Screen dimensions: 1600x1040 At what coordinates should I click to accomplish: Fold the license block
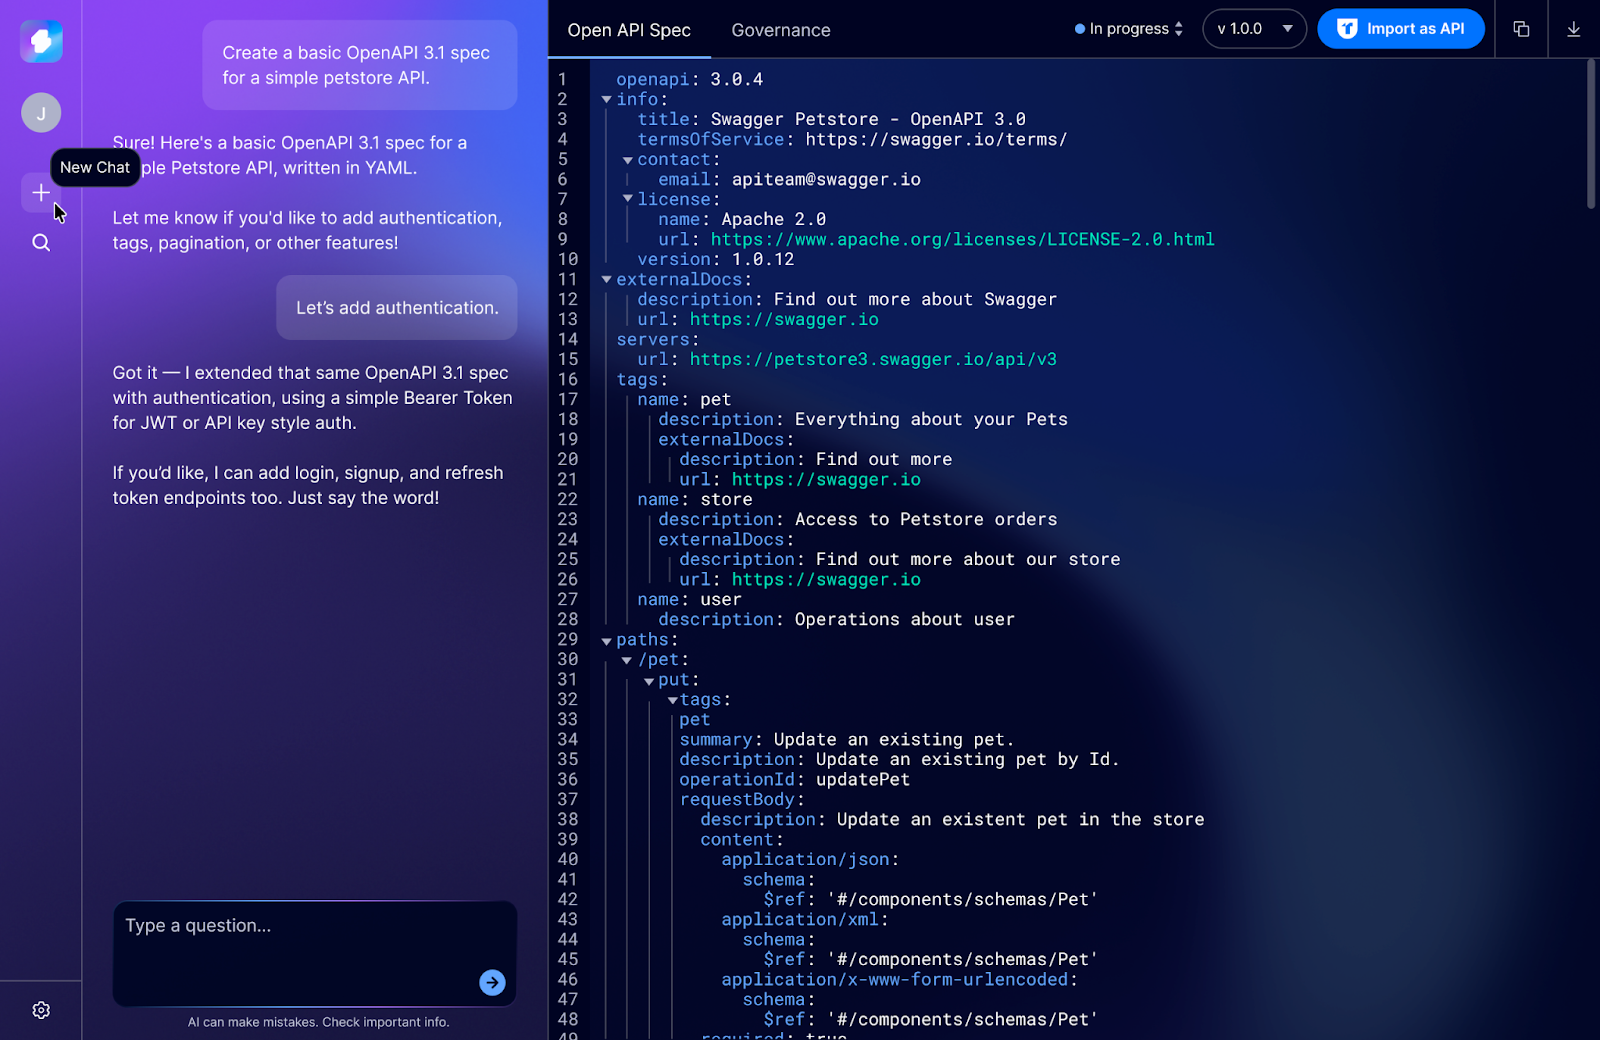click(x=627, y=199)
